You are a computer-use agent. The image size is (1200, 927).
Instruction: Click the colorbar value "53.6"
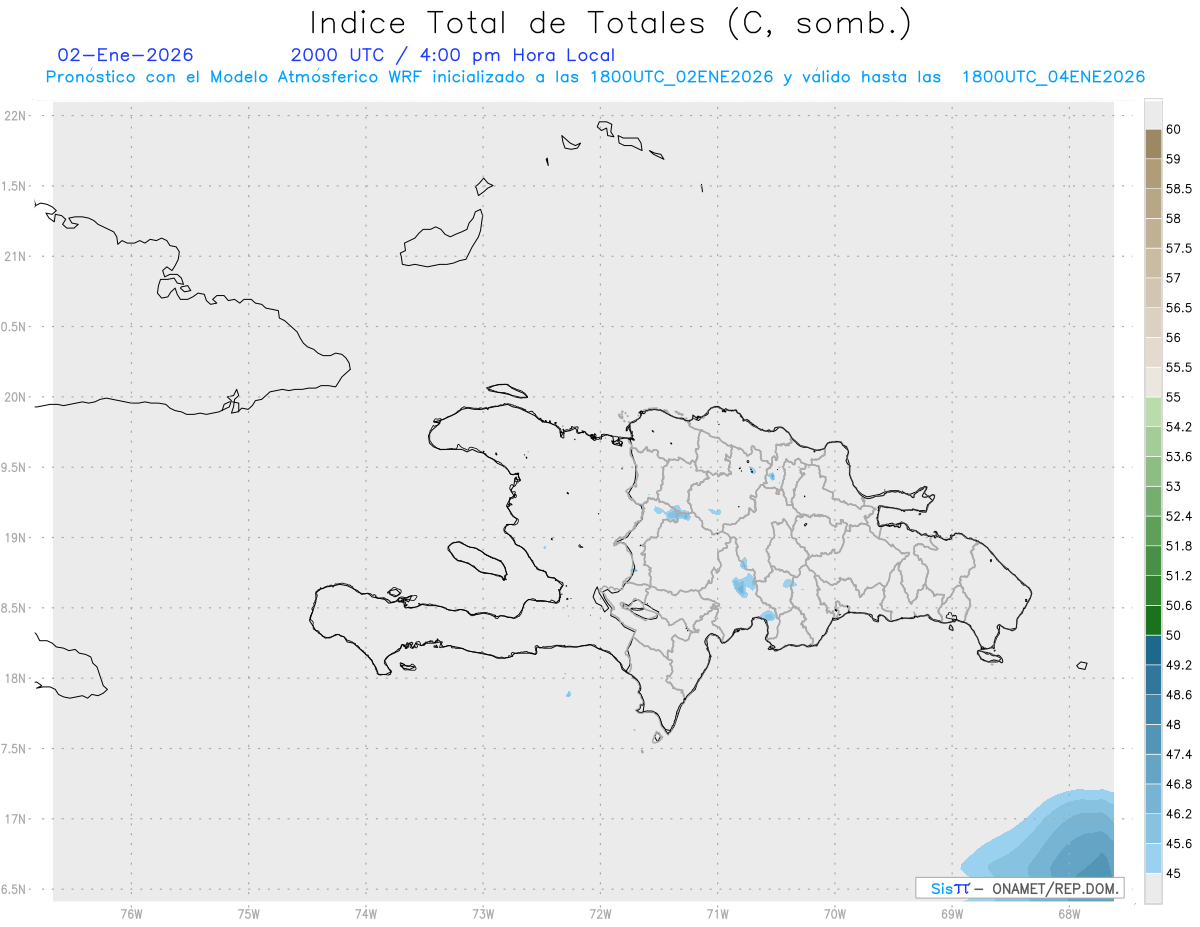(x=1180, y=457)
